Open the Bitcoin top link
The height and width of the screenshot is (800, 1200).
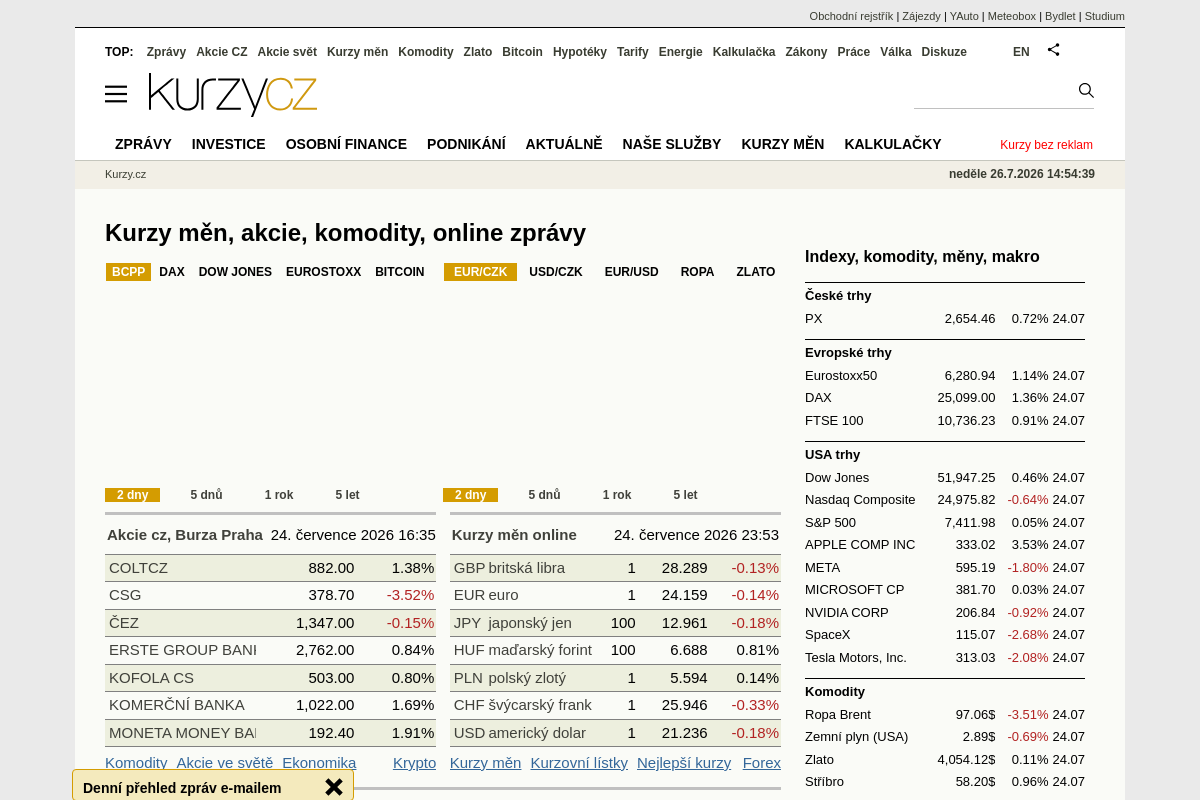click(x=522, y=52)
